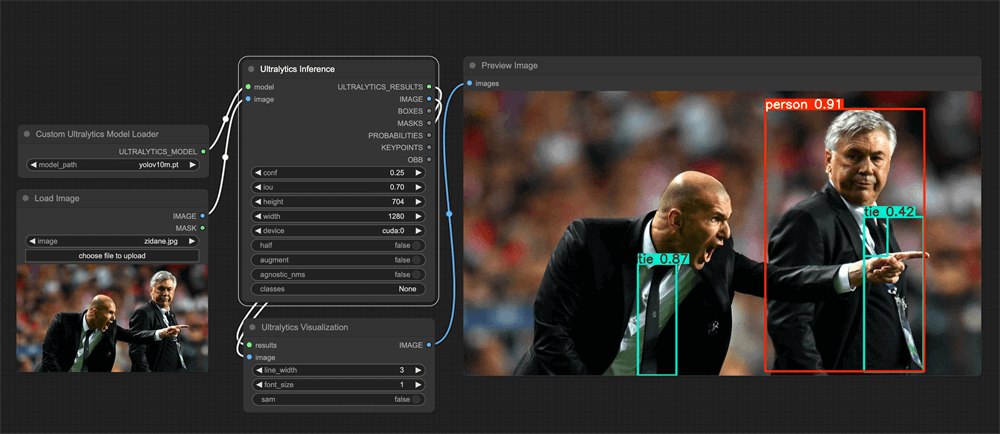Click the Inference image input socket

click(x=247, y=99)
